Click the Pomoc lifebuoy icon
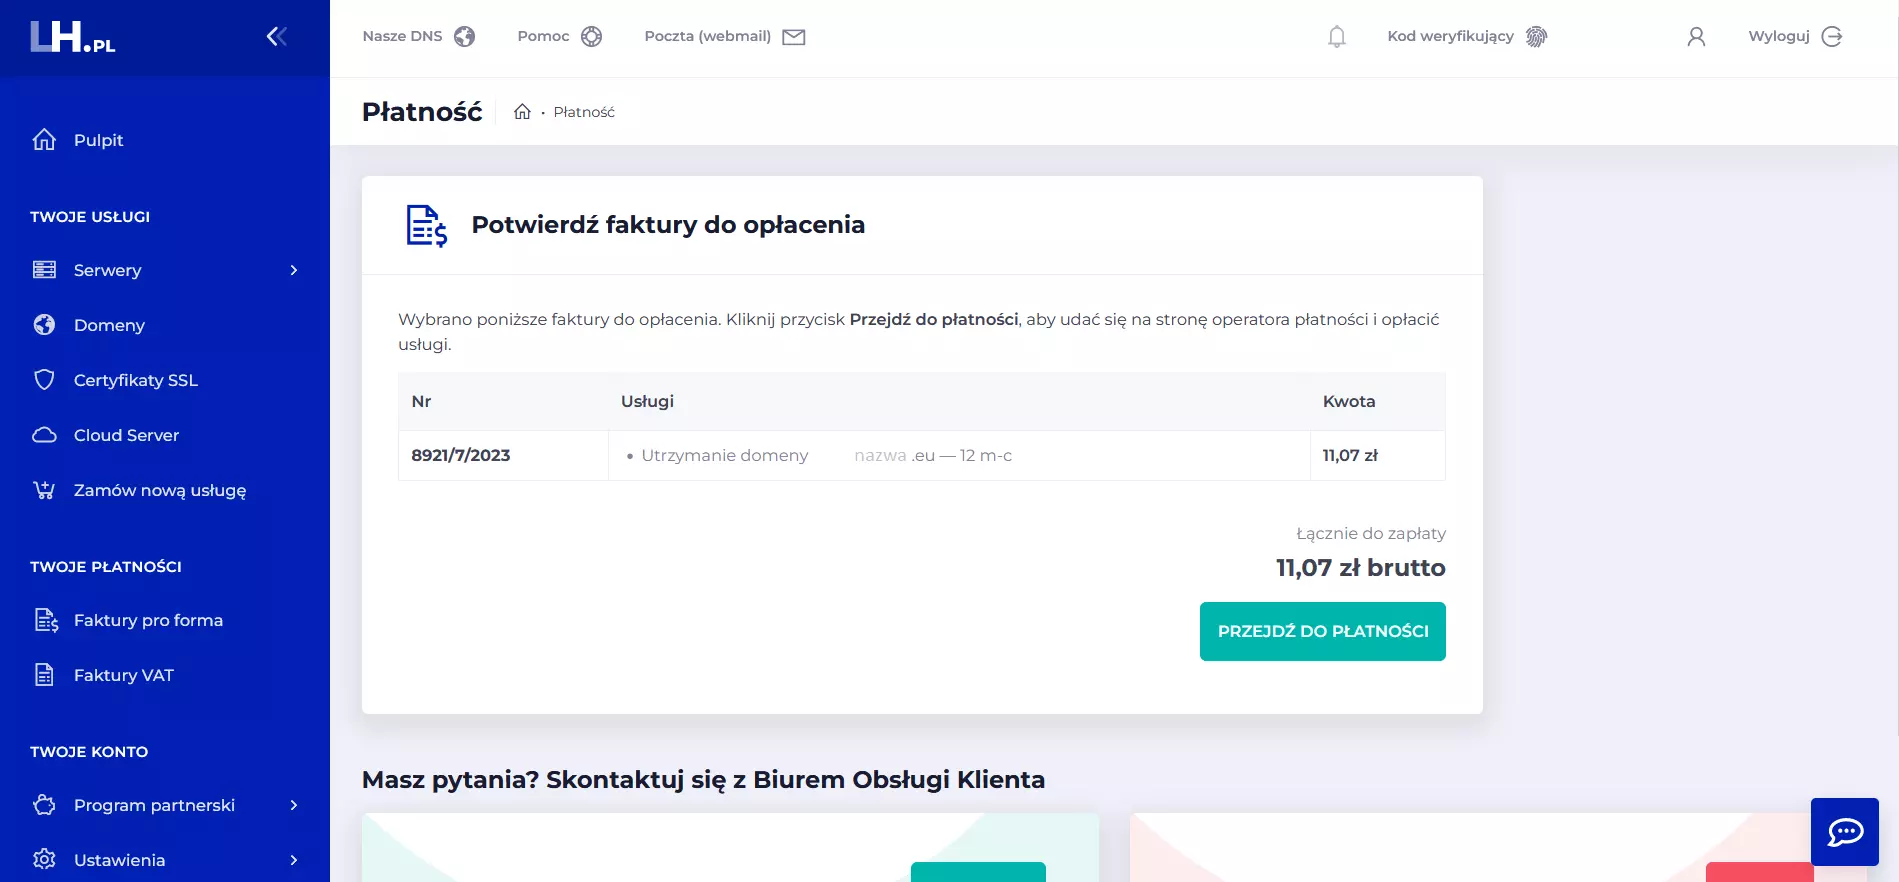This screenshot has height=882, width=1899. pyautogui.click(x=592, y=37)
